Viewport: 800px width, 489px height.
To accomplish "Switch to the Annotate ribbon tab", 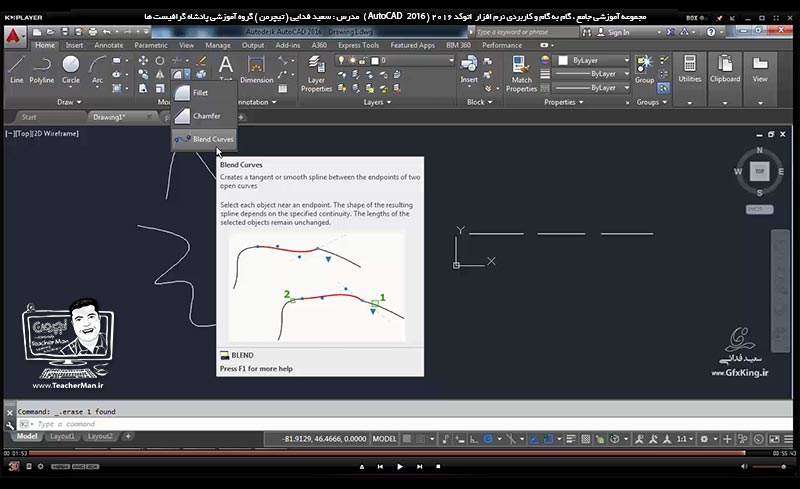I will tap(109, 45).
